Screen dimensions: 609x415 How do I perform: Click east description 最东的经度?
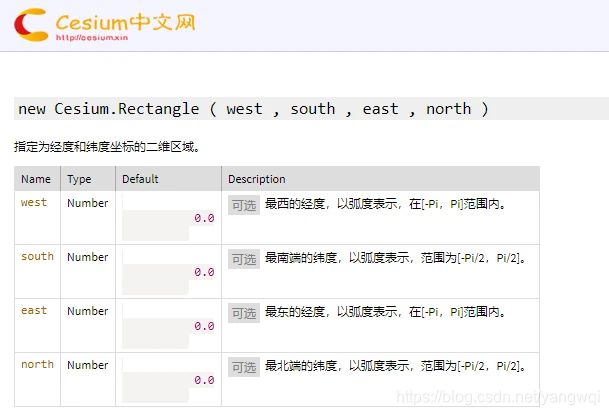[x=295, y=312]
